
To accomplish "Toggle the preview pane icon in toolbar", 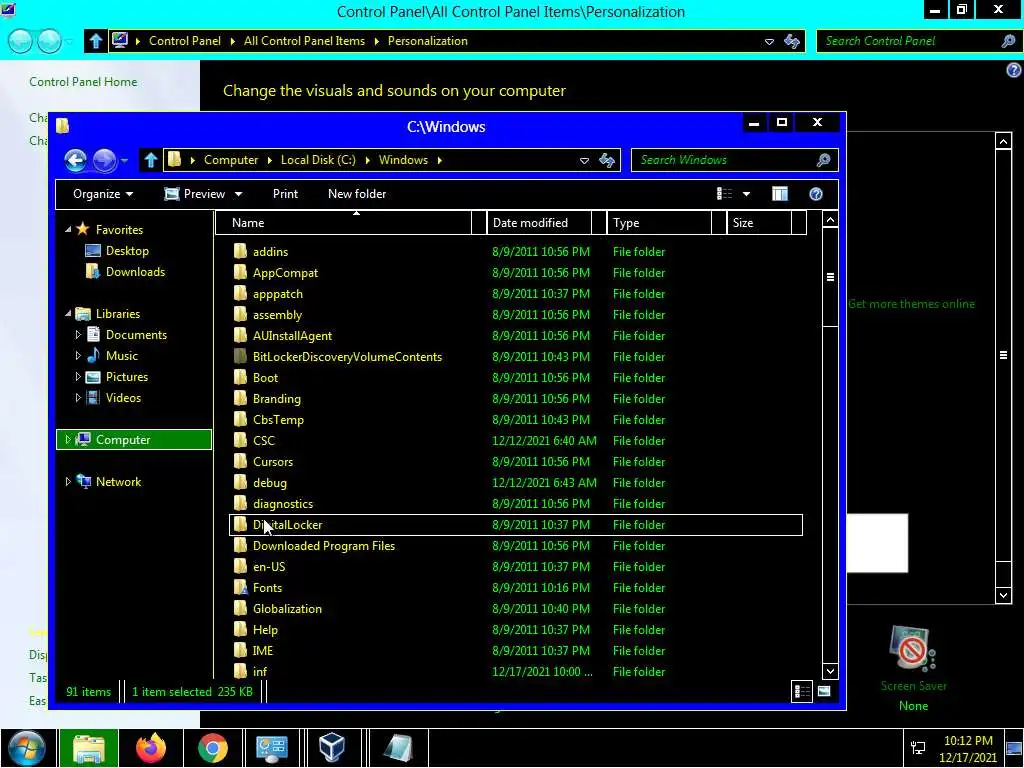I will 780,194.
